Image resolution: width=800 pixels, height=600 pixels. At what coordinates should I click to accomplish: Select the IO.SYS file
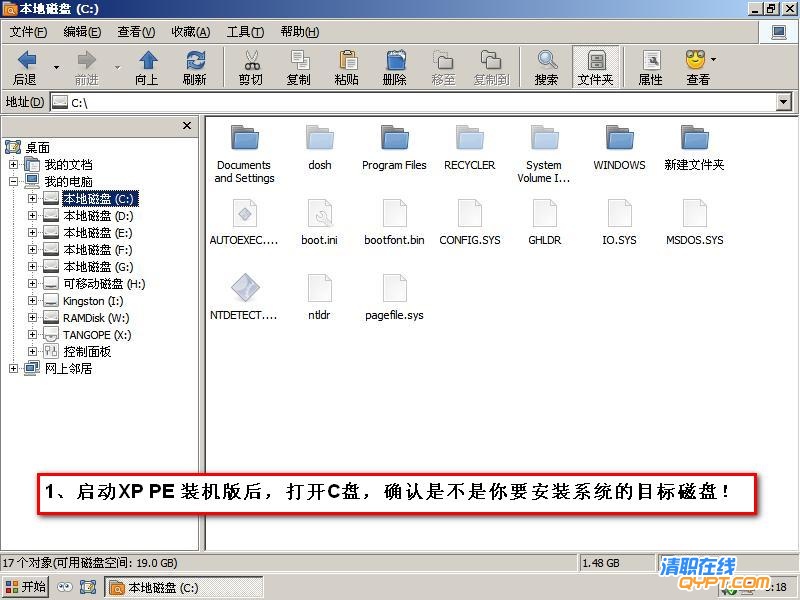(x=619, y=222)
